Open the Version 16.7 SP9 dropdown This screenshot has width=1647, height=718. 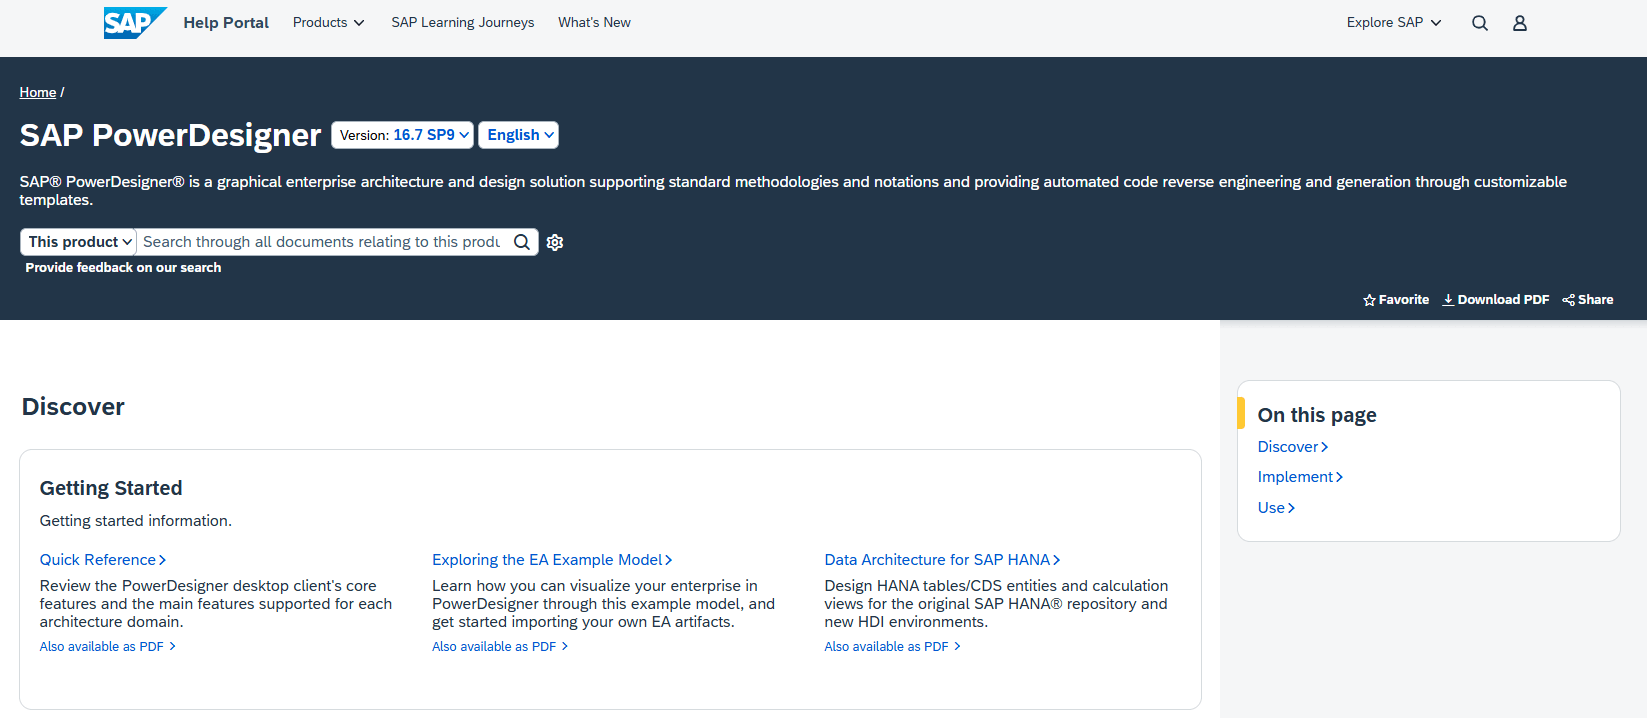(x=402, y=135)
